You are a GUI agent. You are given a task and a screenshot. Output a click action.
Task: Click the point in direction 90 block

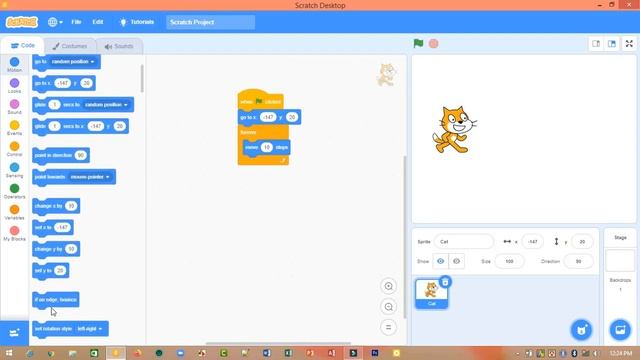pos(61,156)
